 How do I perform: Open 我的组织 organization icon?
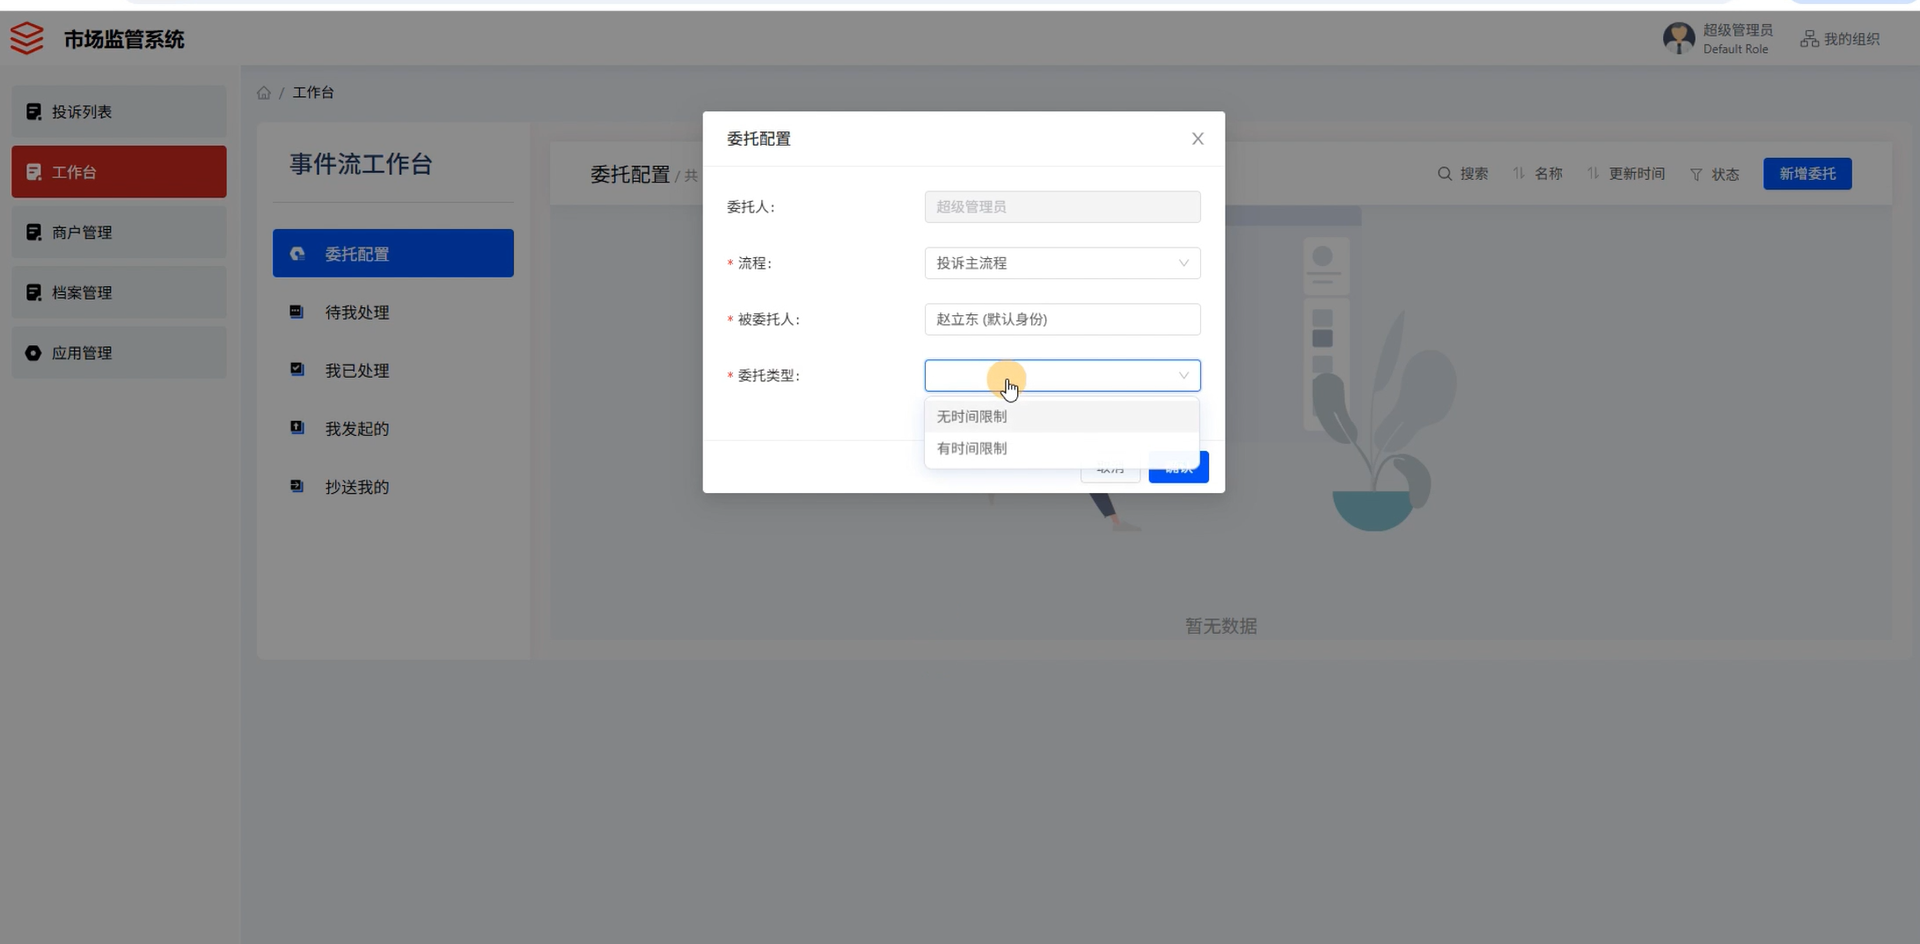1809,39
